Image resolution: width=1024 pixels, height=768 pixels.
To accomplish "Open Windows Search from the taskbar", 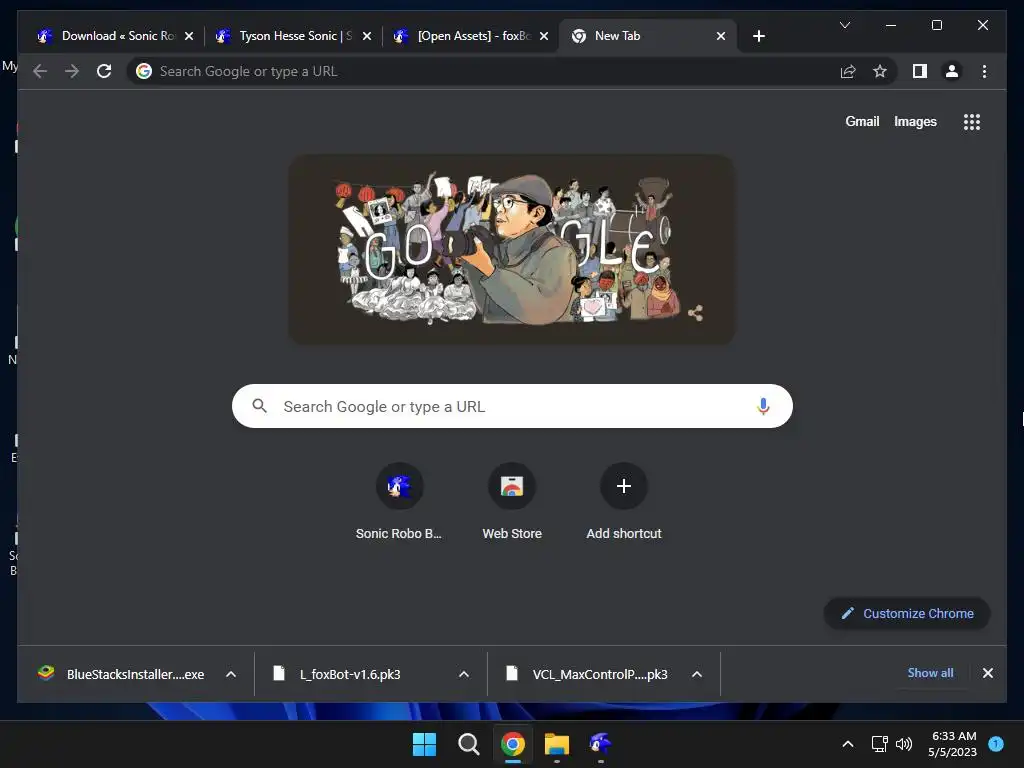I will 468,744.
